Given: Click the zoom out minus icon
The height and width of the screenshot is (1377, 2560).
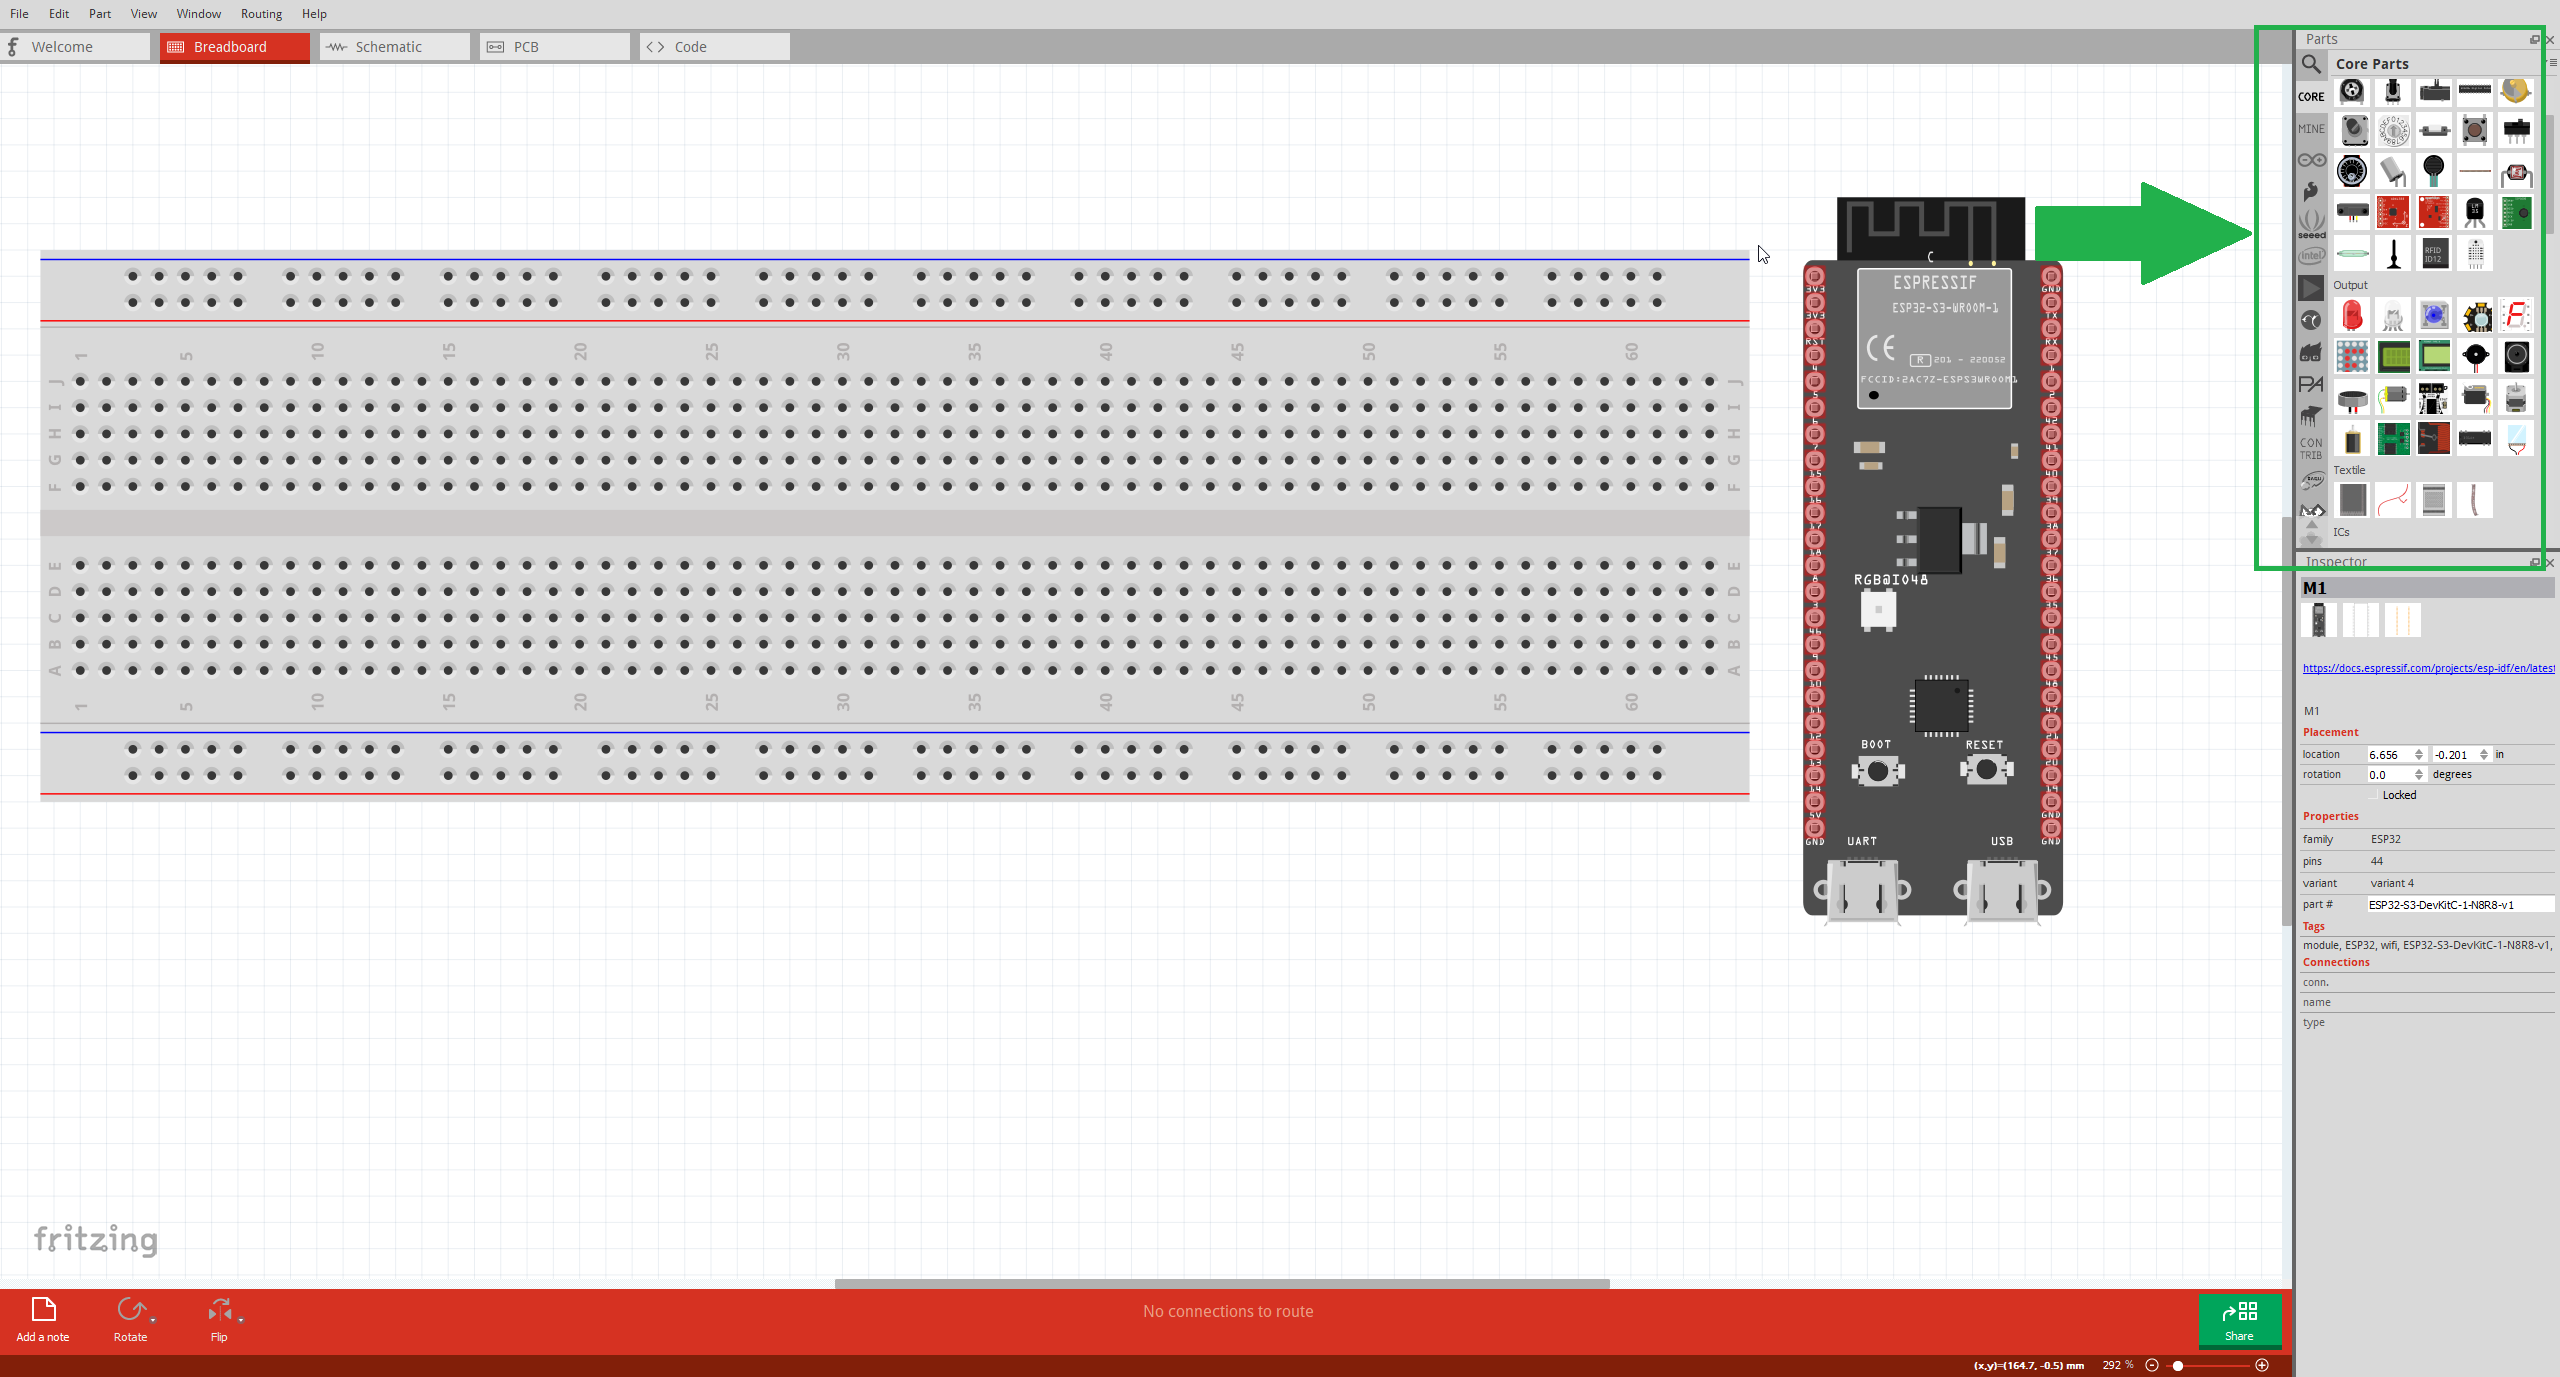Looking at the screenshot, I should click(2152, 1365).
